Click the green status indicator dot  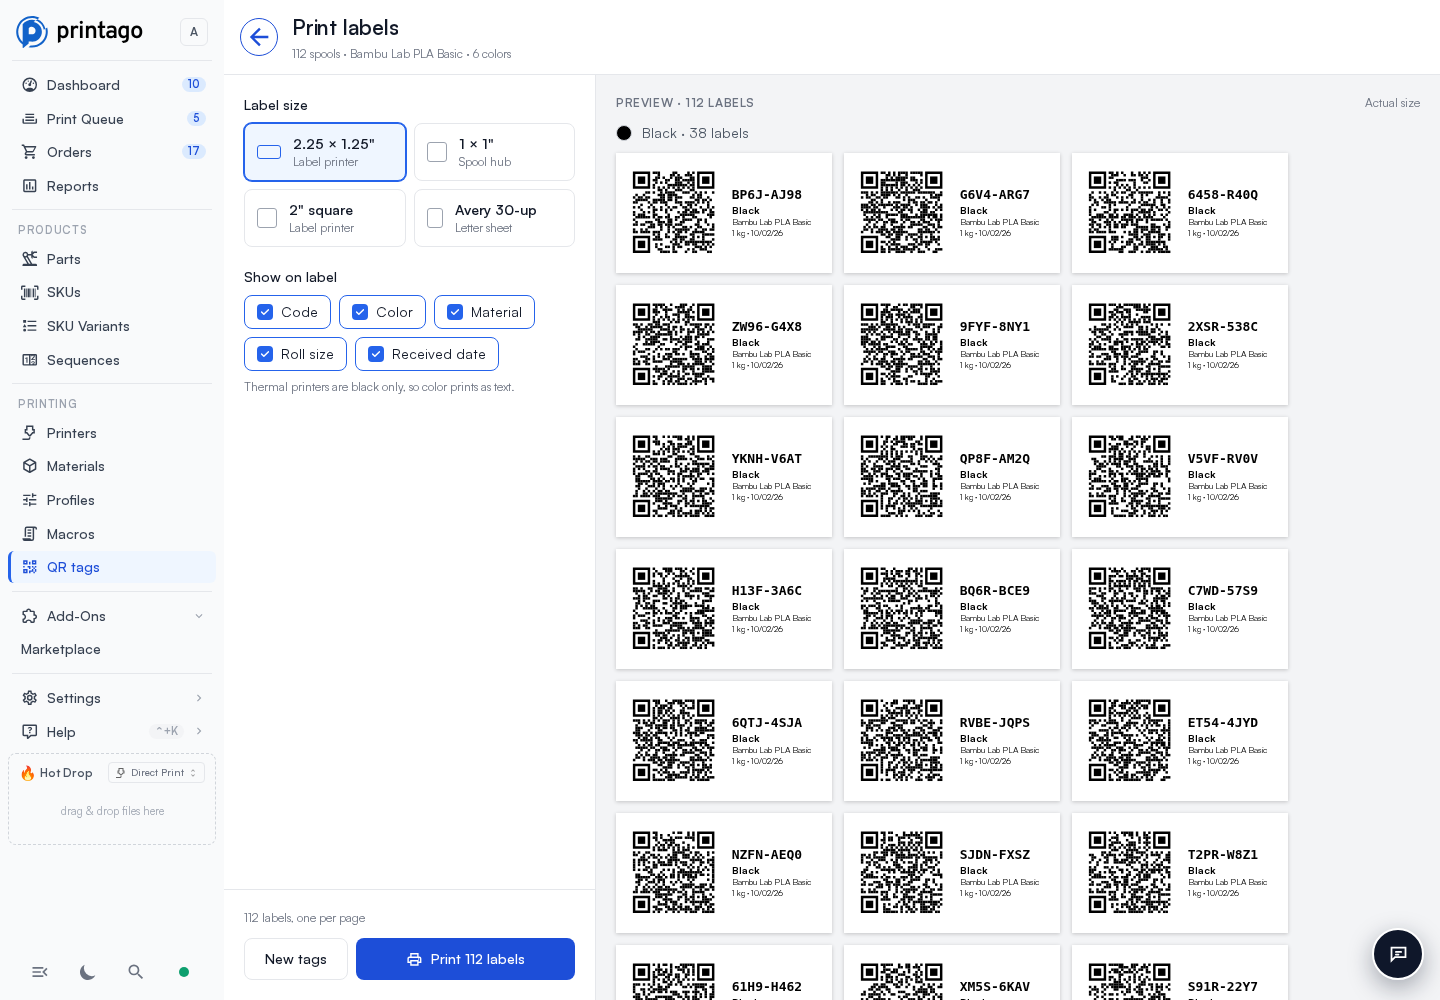pyautogui.click(x=184, y=972)
